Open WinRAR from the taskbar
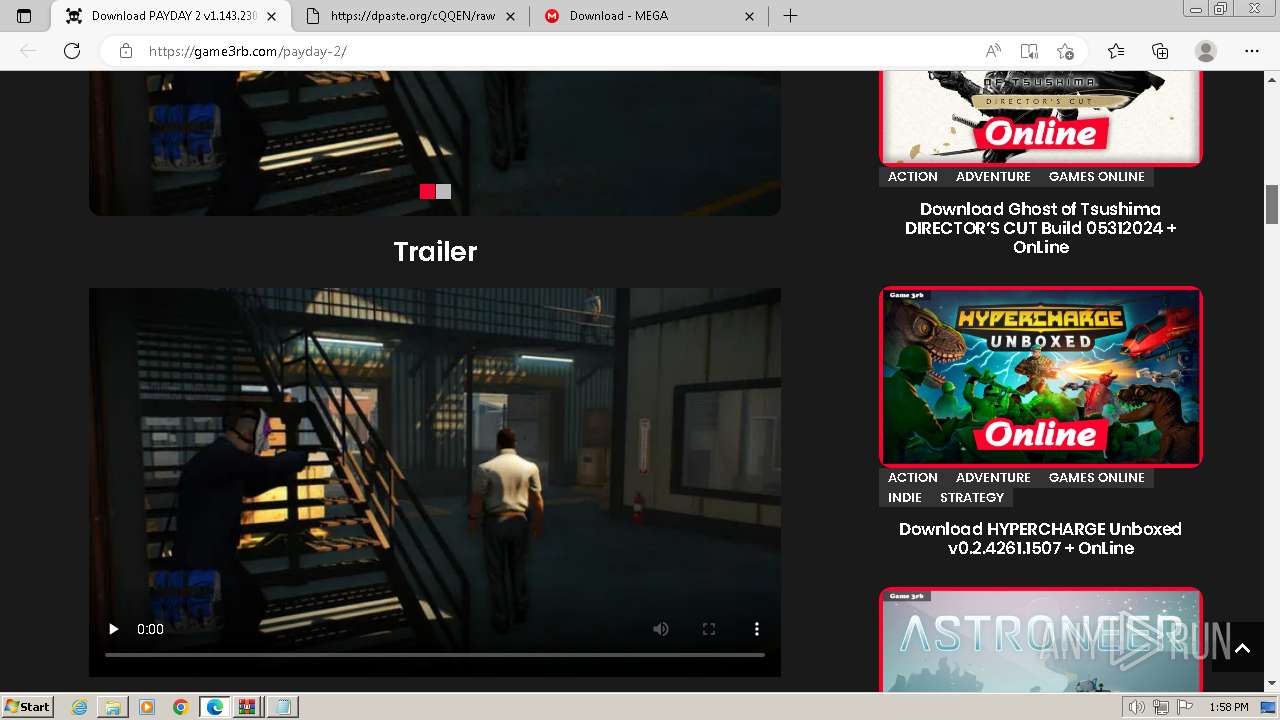The width and height of the screenshot is (1280, 720). (x=247, y=707)
